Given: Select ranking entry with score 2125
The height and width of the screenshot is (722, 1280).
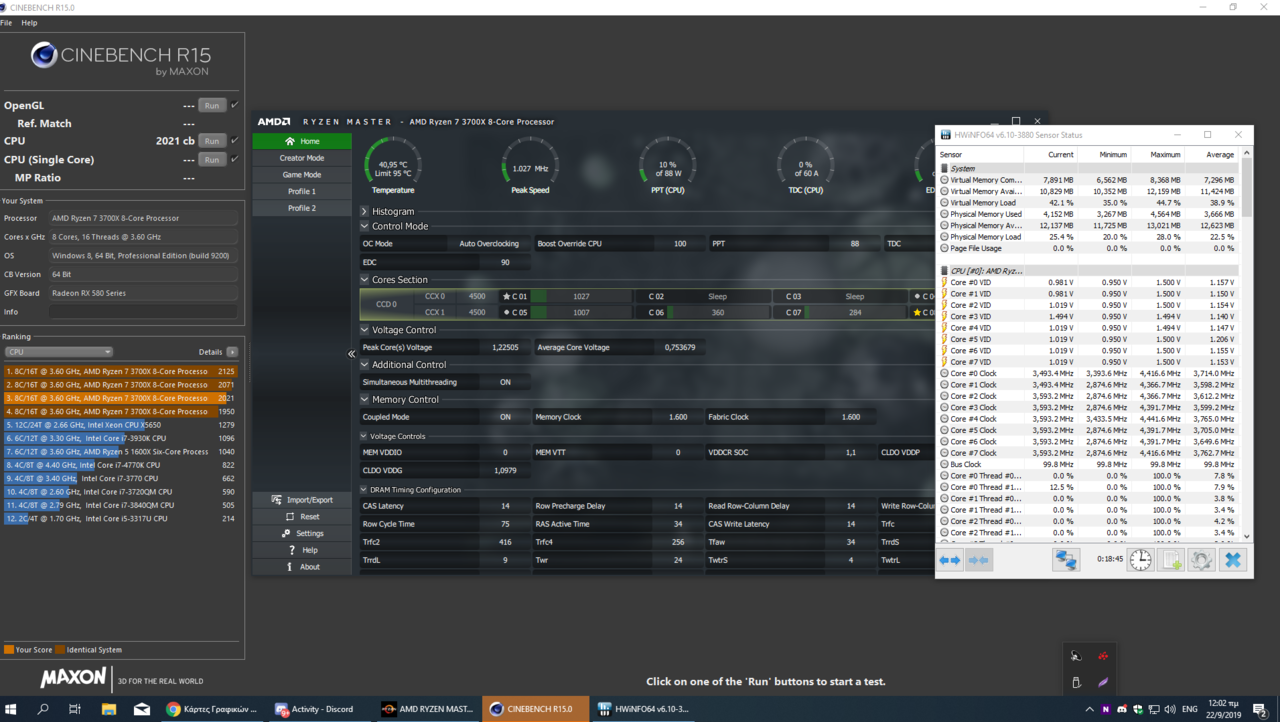Looking at the screenshot, I should 121,371.
